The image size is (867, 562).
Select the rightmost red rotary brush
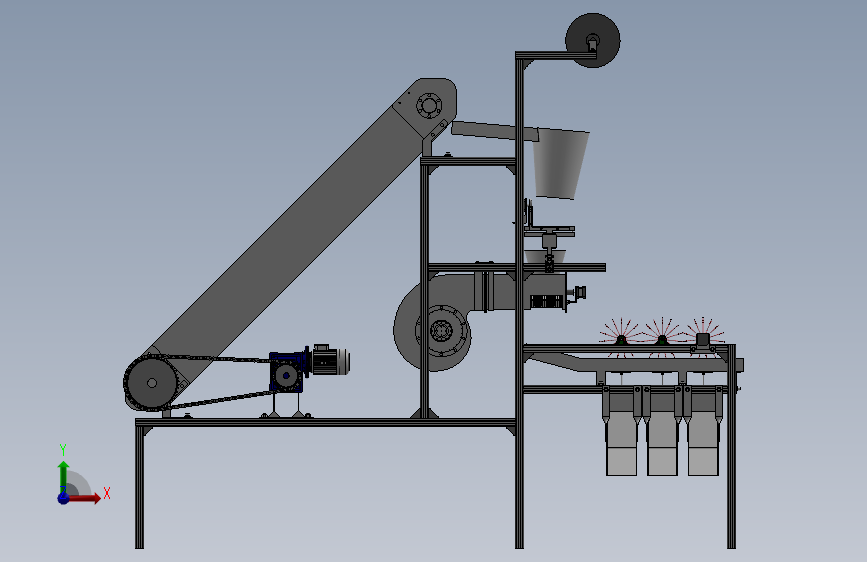point(703,336)
